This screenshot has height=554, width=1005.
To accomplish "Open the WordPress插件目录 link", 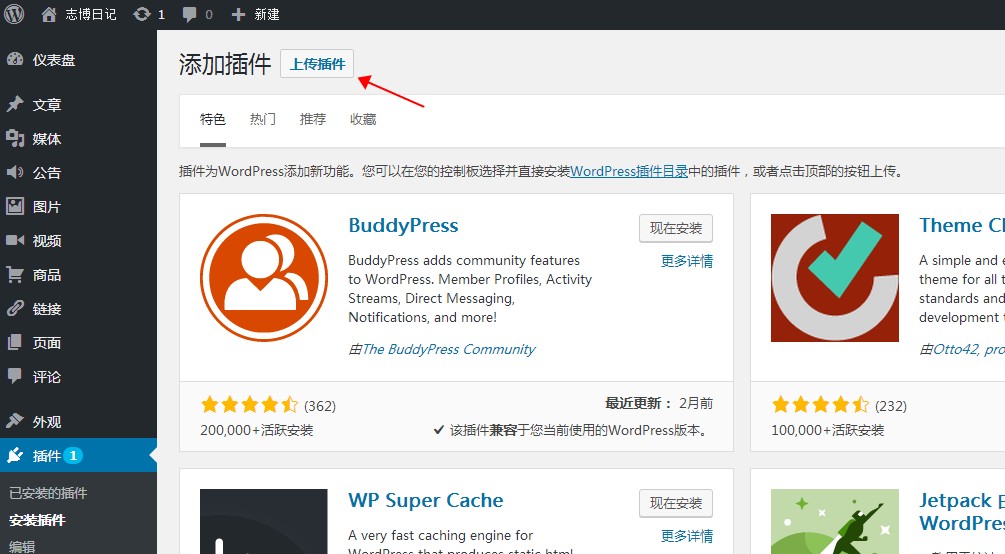I will [629, 171].
